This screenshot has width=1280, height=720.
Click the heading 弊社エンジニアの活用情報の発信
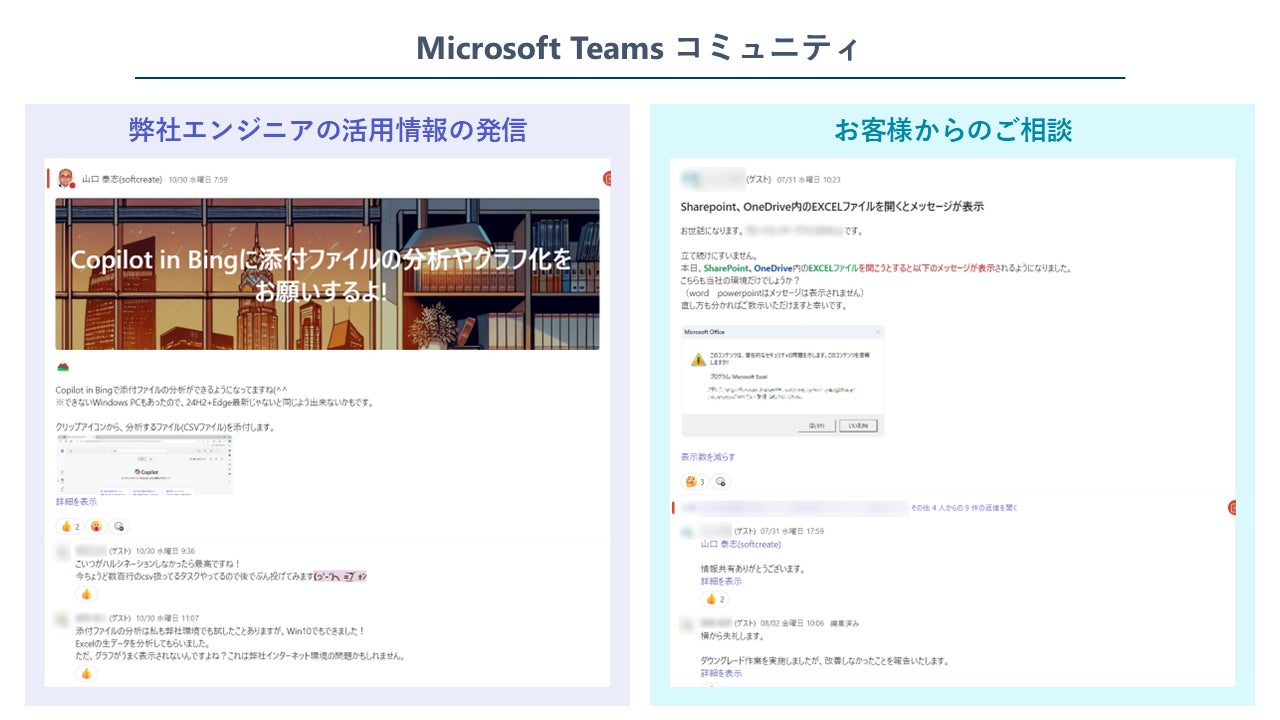328,130
